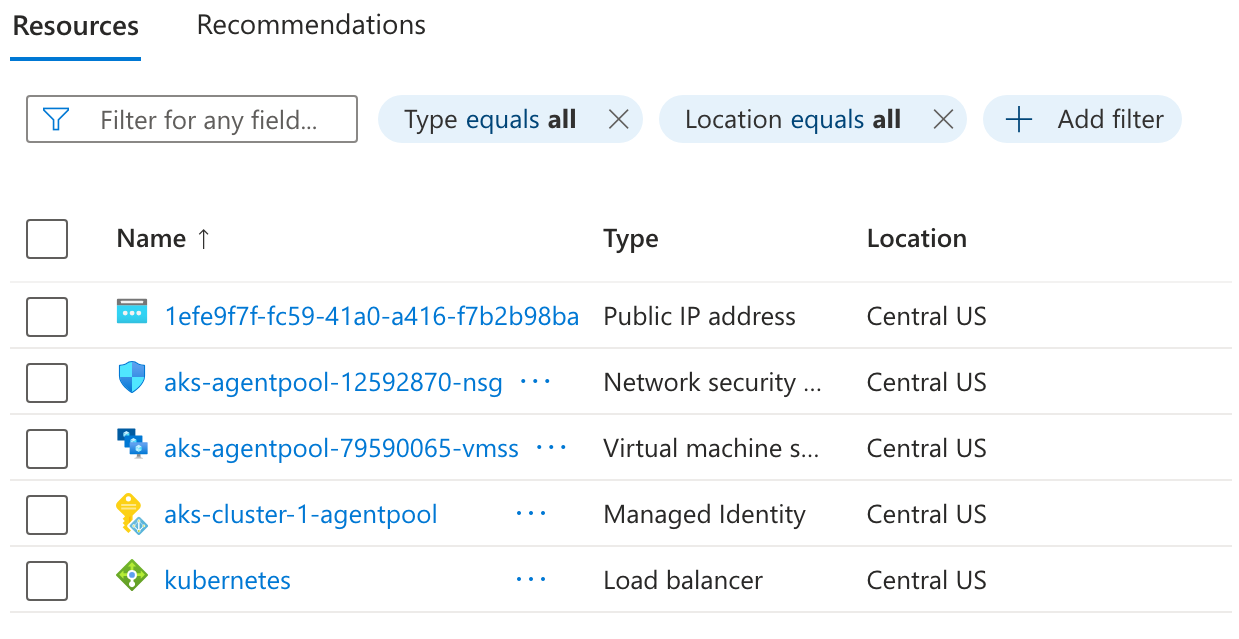Click the Type column header

[x=631, y=239]
